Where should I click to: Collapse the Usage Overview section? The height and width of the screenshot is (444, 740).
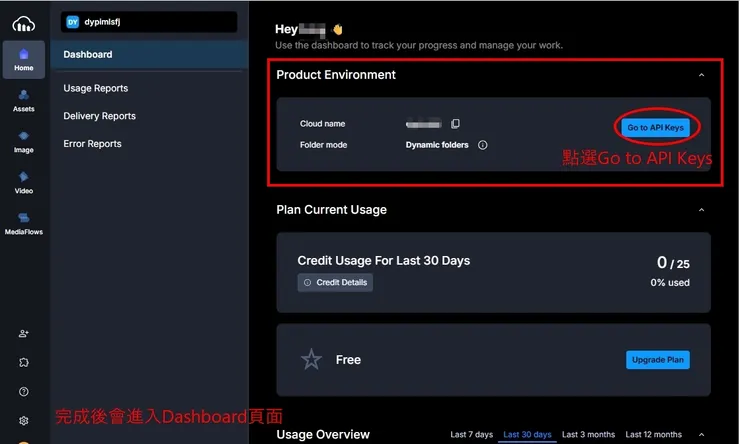click(701, 435)
